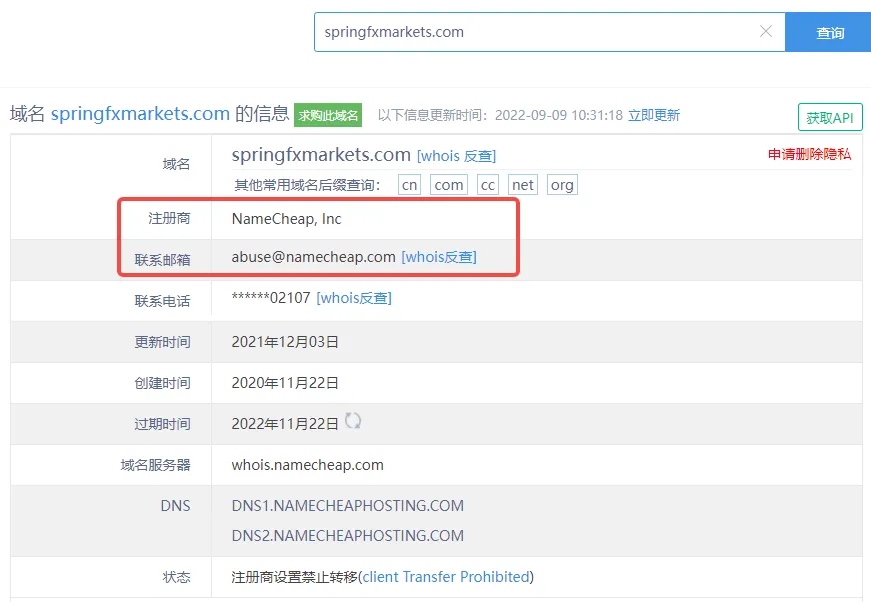The image size is (871, 602).
Task: Select the com domain suffix
Action: (449, 185)
